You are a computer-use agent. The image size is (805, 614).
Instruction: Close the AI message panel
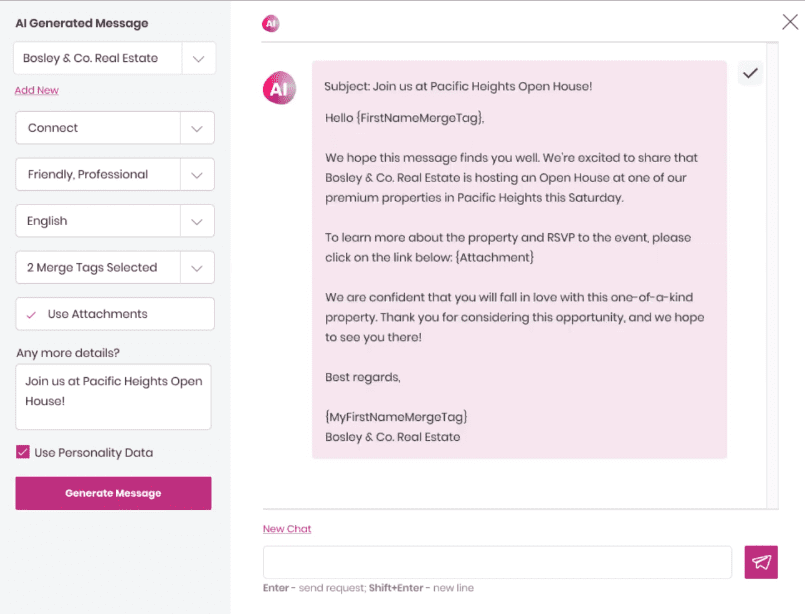789,22
